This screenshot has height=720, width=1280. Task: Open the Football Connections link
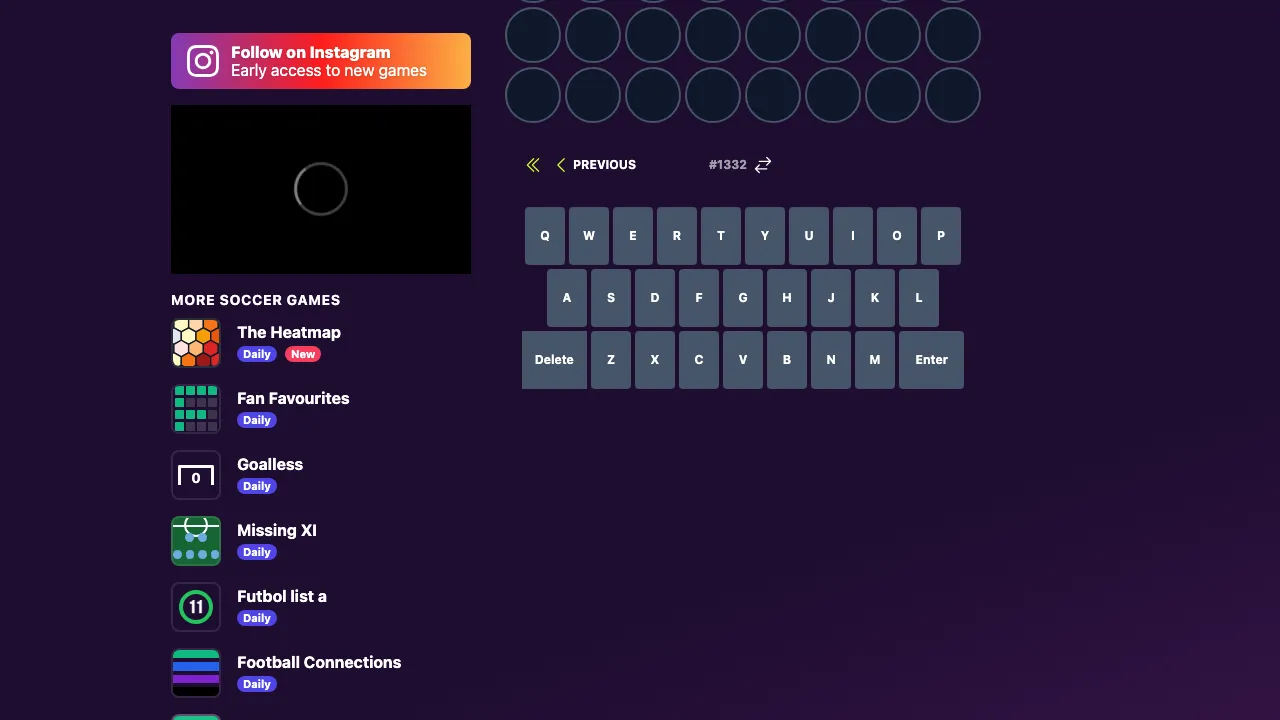click(x=319, y=662)
